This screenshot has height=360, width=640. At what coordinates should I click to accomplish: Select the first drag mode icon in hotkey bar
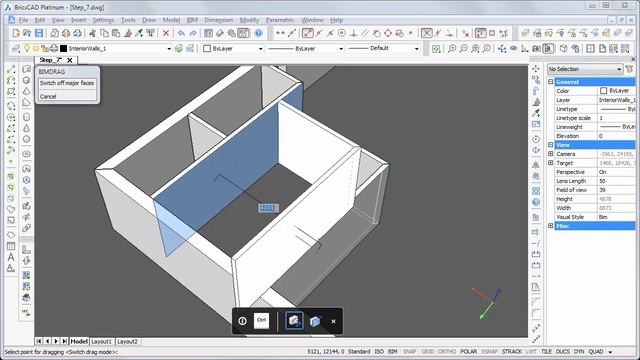point(294,321)
